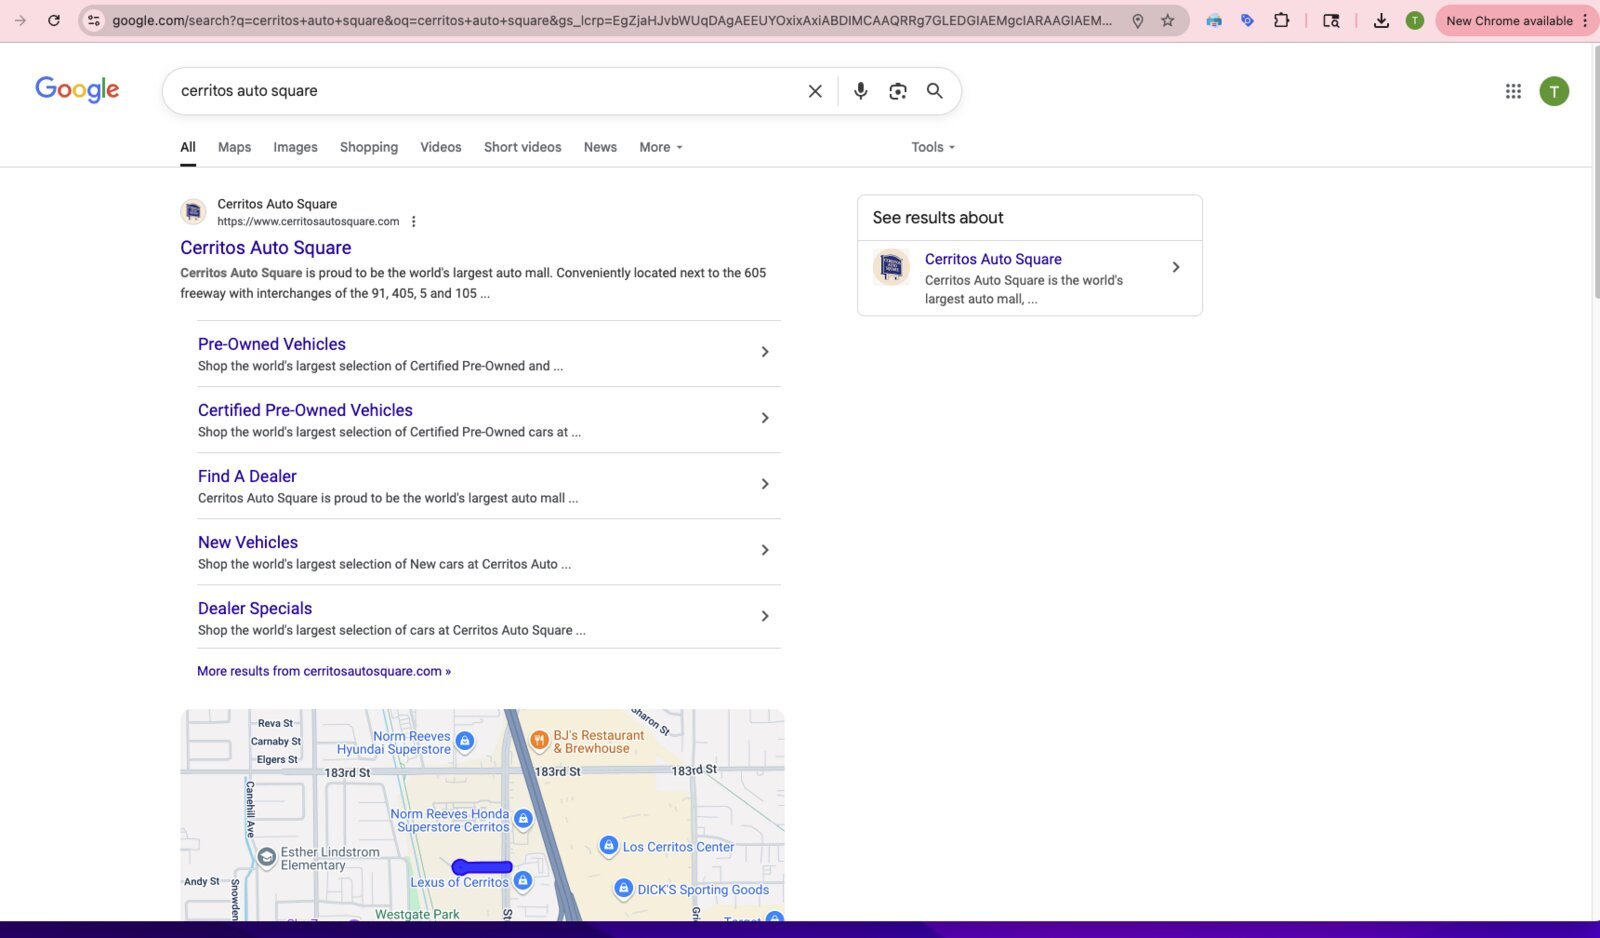
Task: Go to the Google logo homepage
Action: (77, 90)
